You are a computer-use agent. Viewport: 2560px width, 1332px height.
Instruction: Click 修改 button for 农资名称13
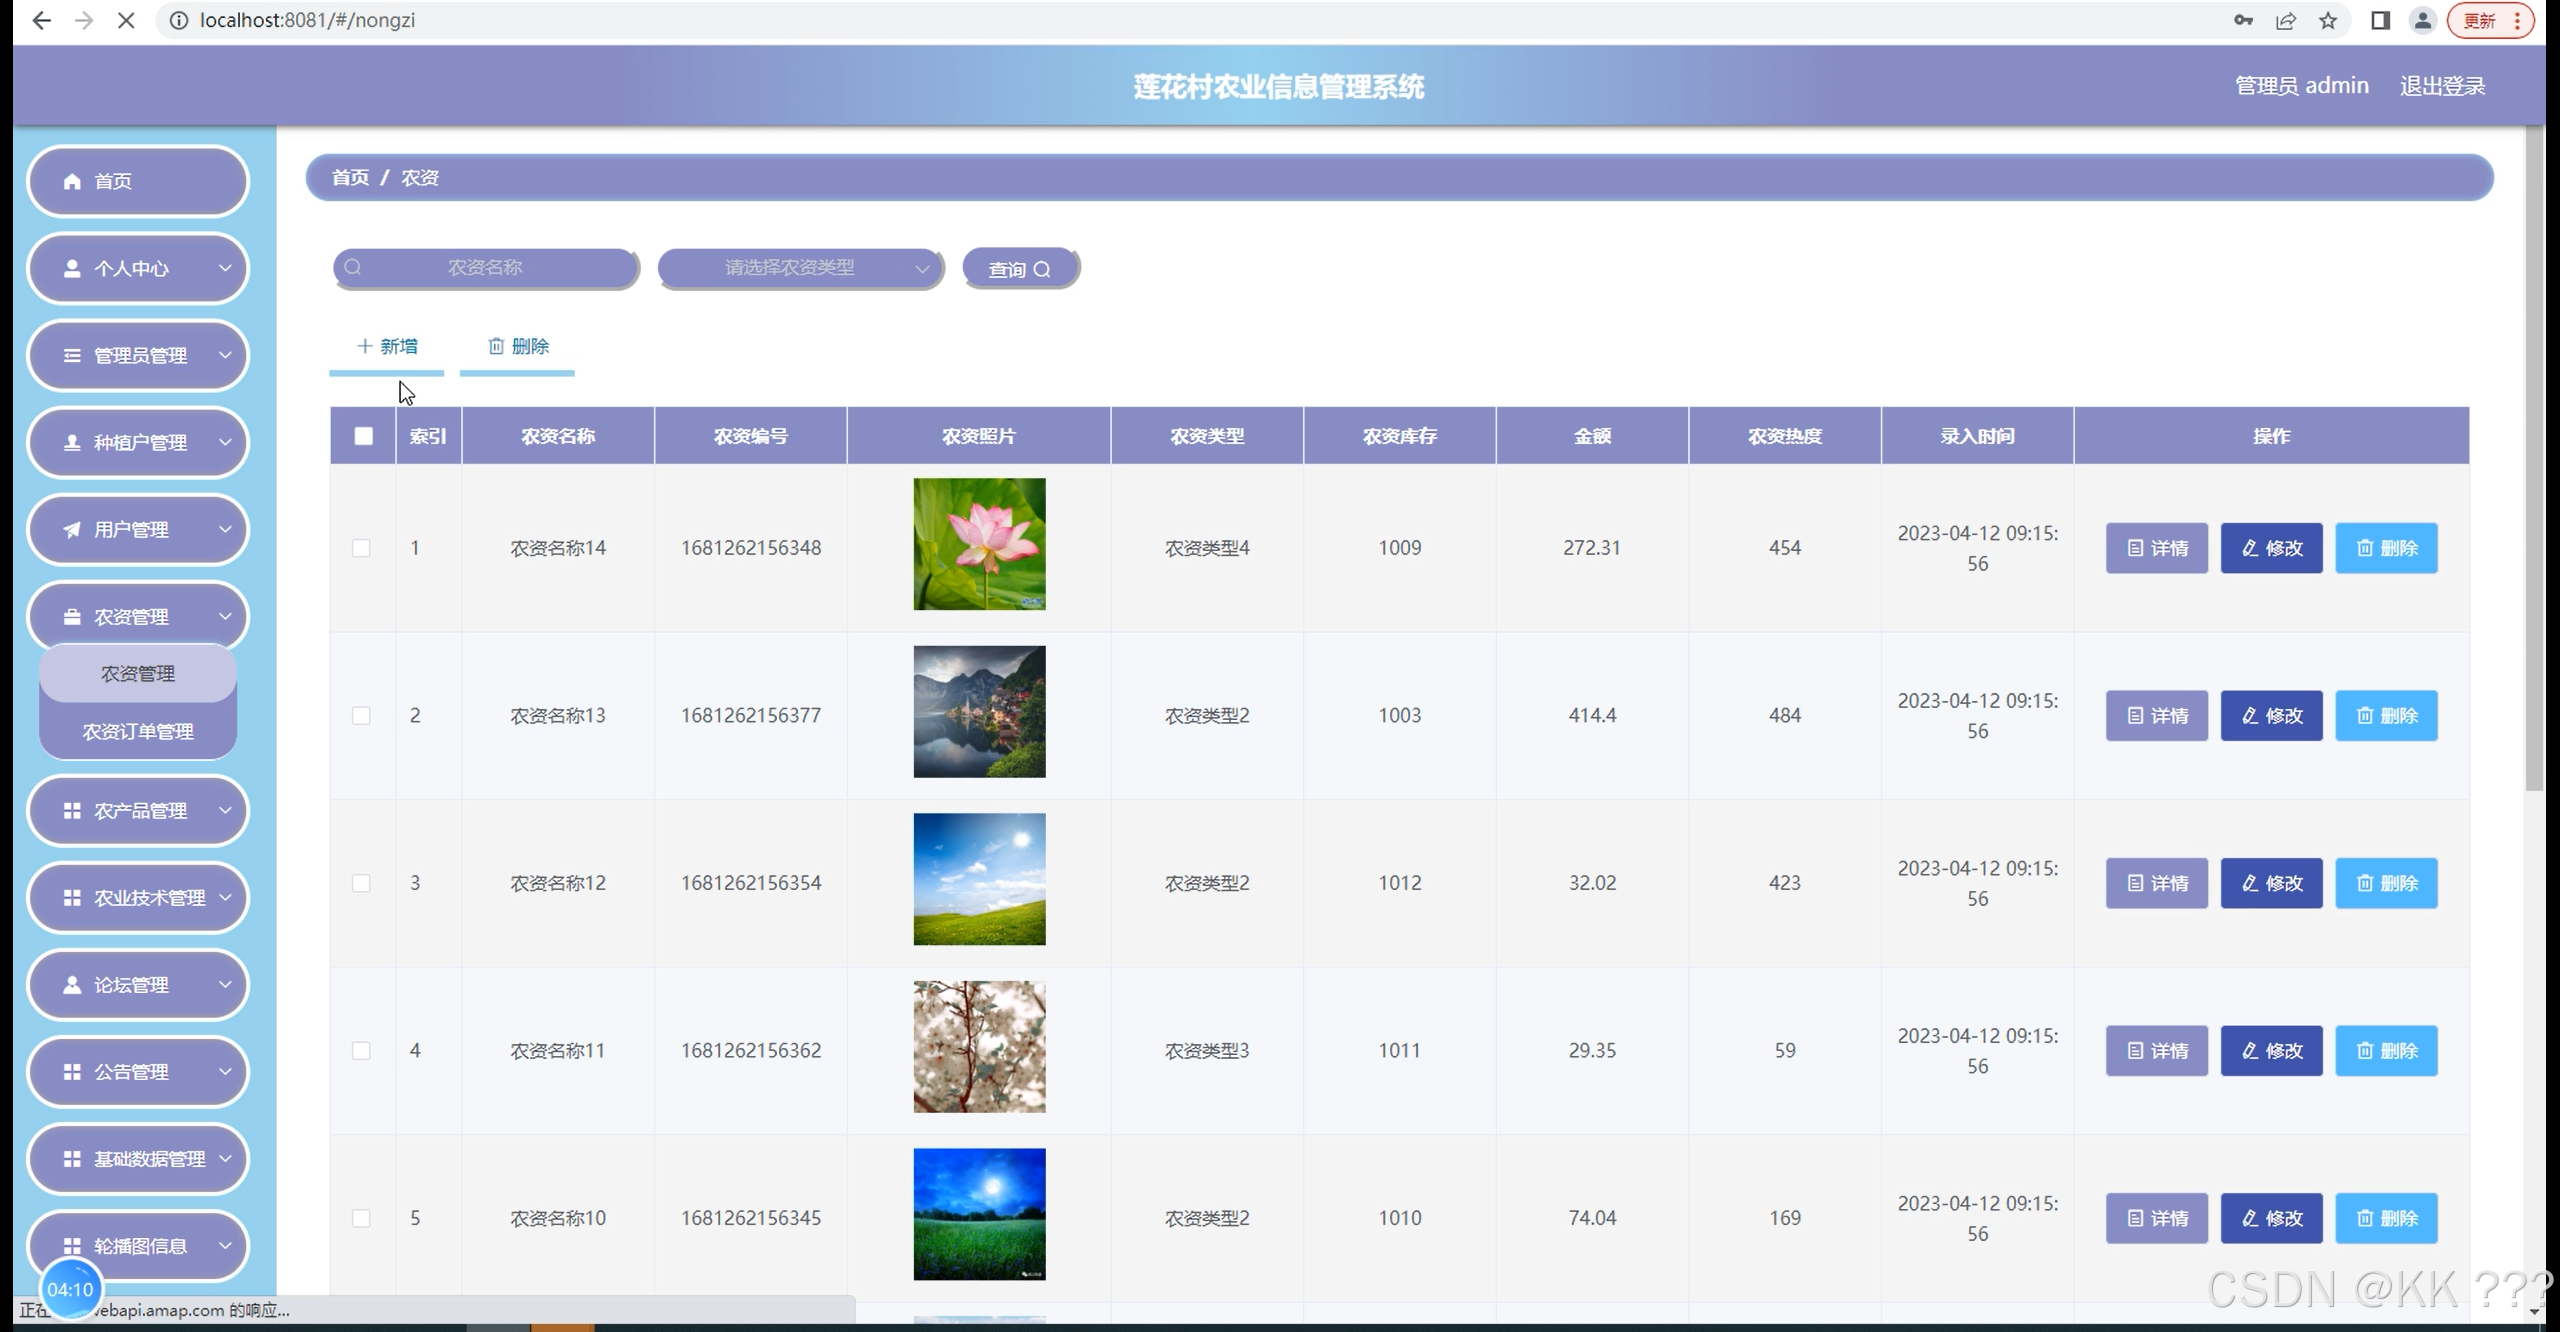pyautogui.click(x=2271, y=716)
